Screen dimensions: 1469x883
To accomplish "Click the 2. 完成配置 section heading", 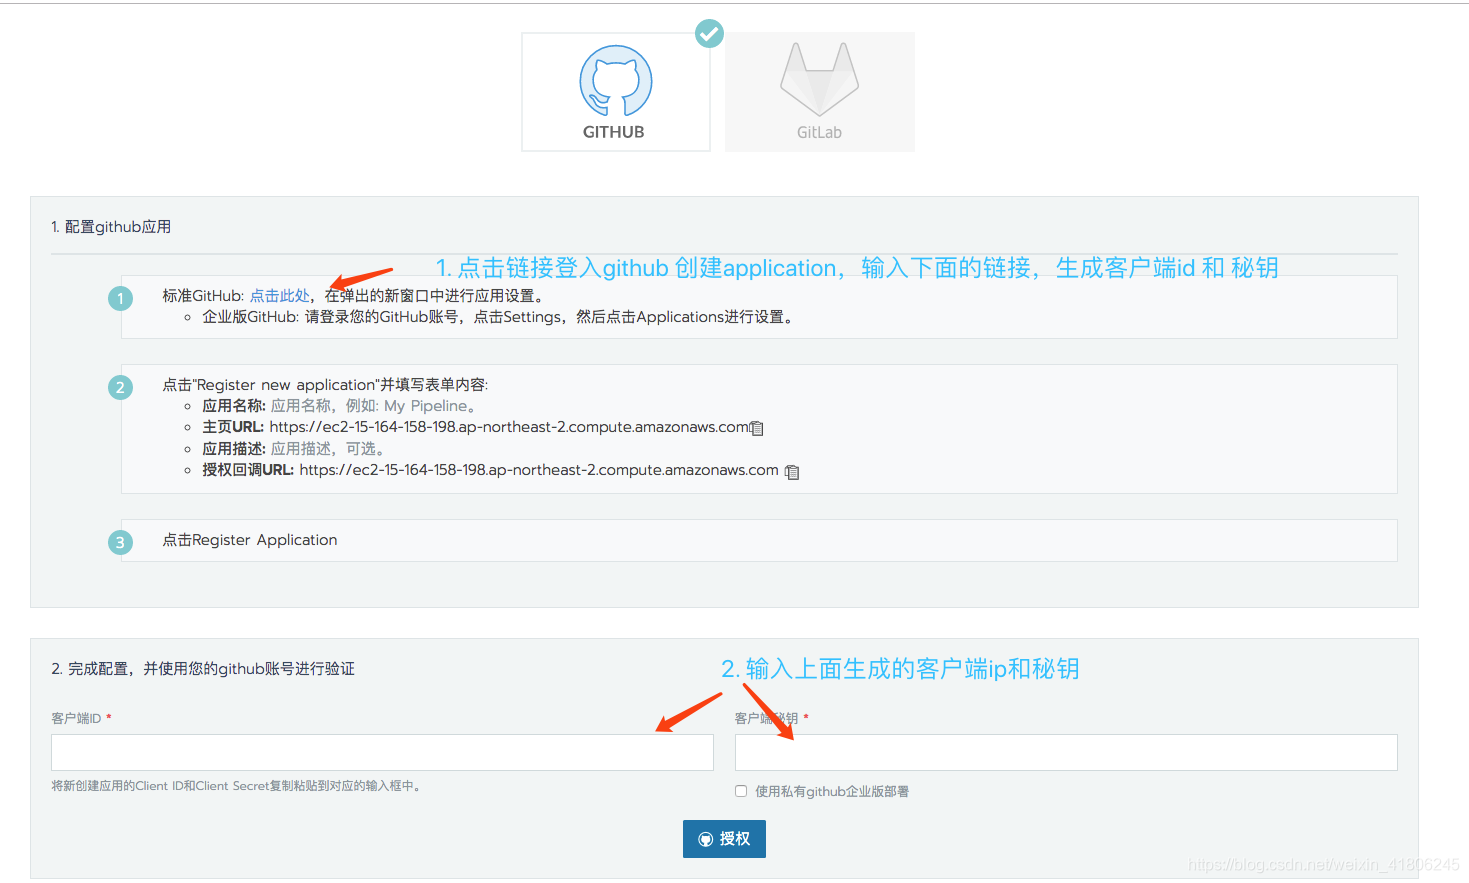I will coord(203,668).
